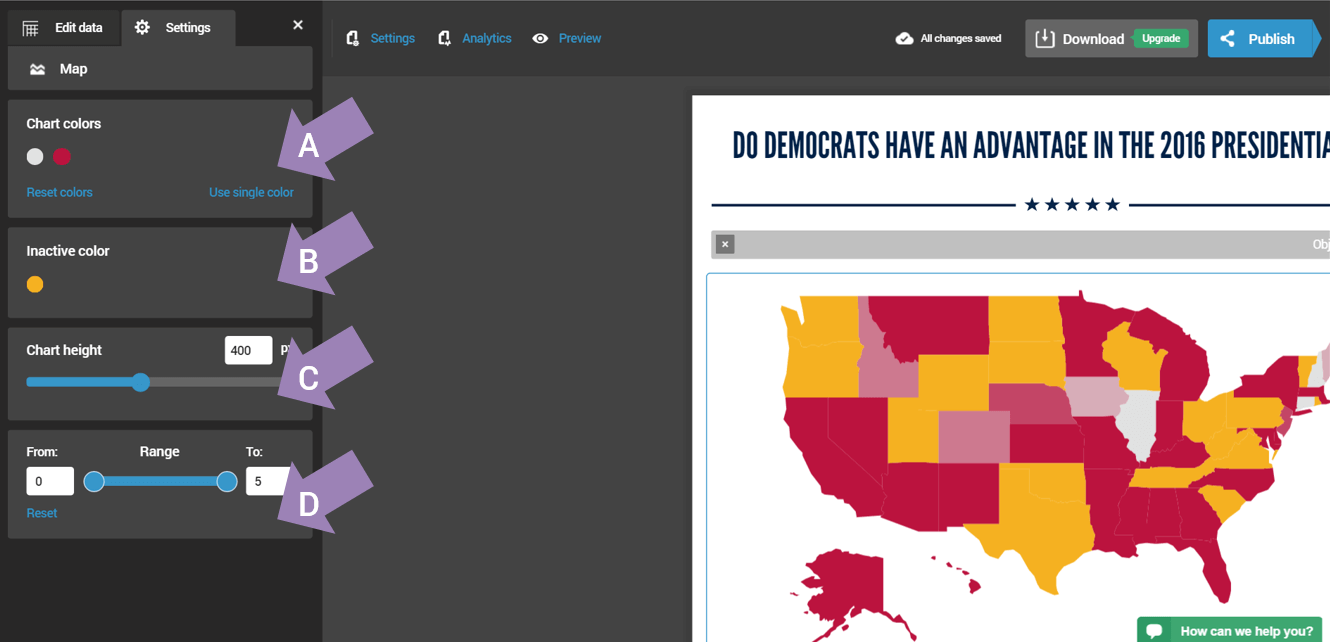This screenshot has width=1330, height=643.
Task: Click the share icon on Publish
Action: 1228,38
